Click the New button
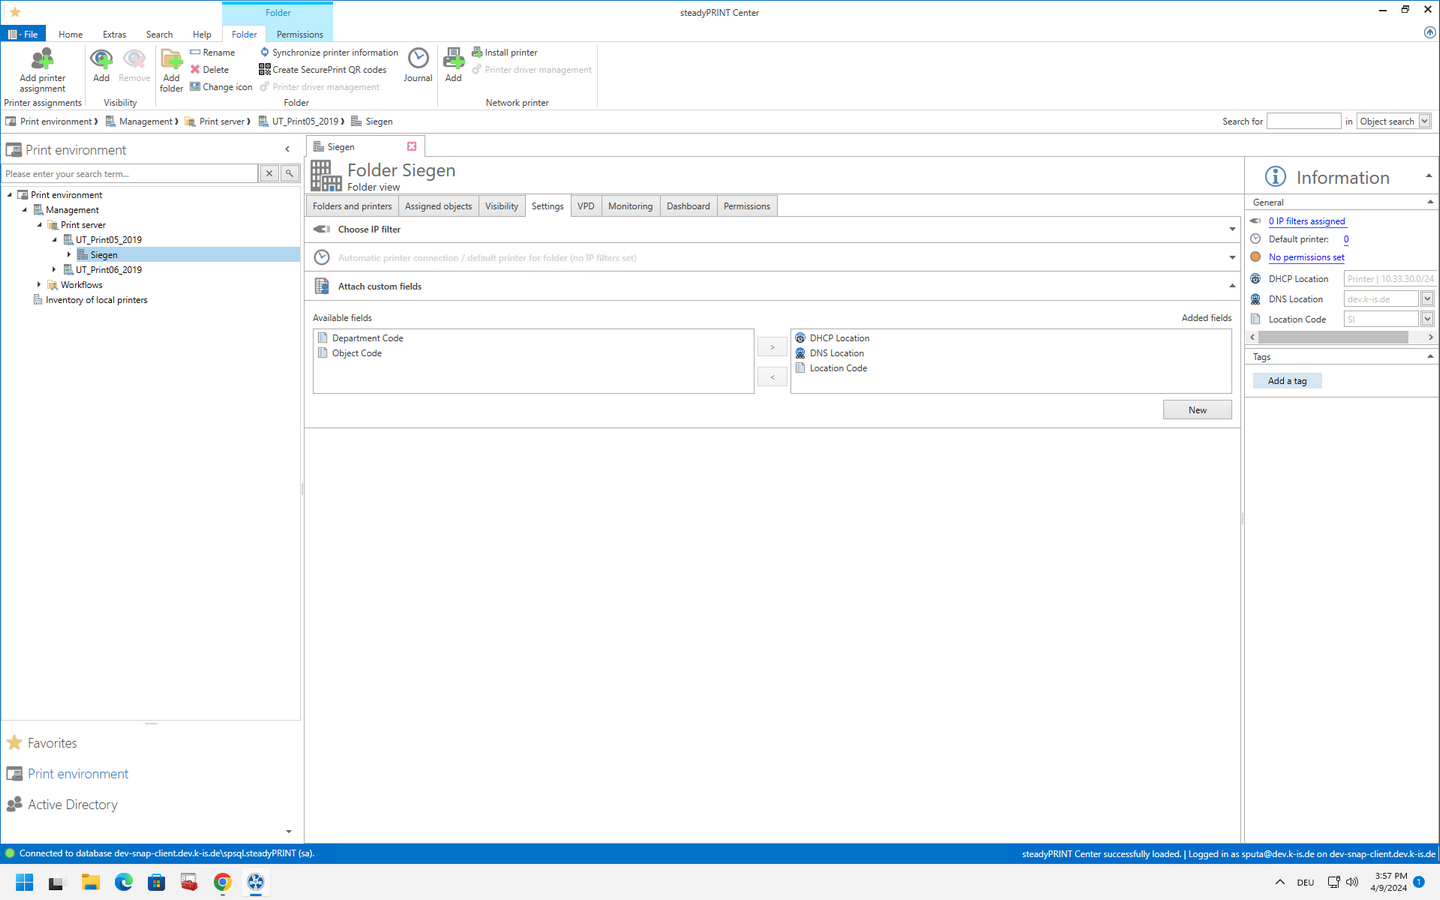The width and height of the screenshot is (1440, 900). click(1197, 410)
